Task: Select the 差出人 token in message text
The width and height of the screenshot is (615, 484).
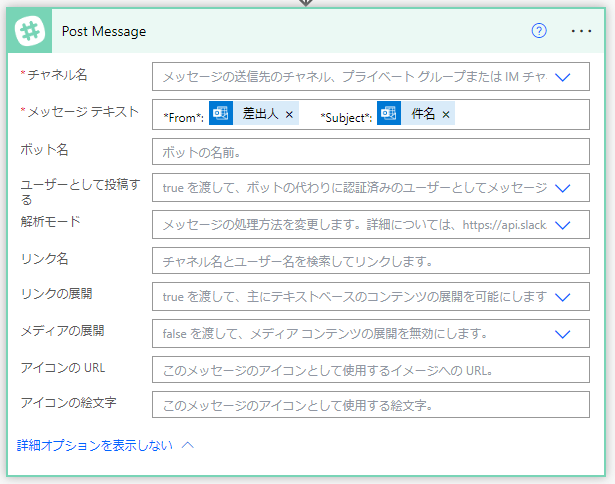Action: 261,115
